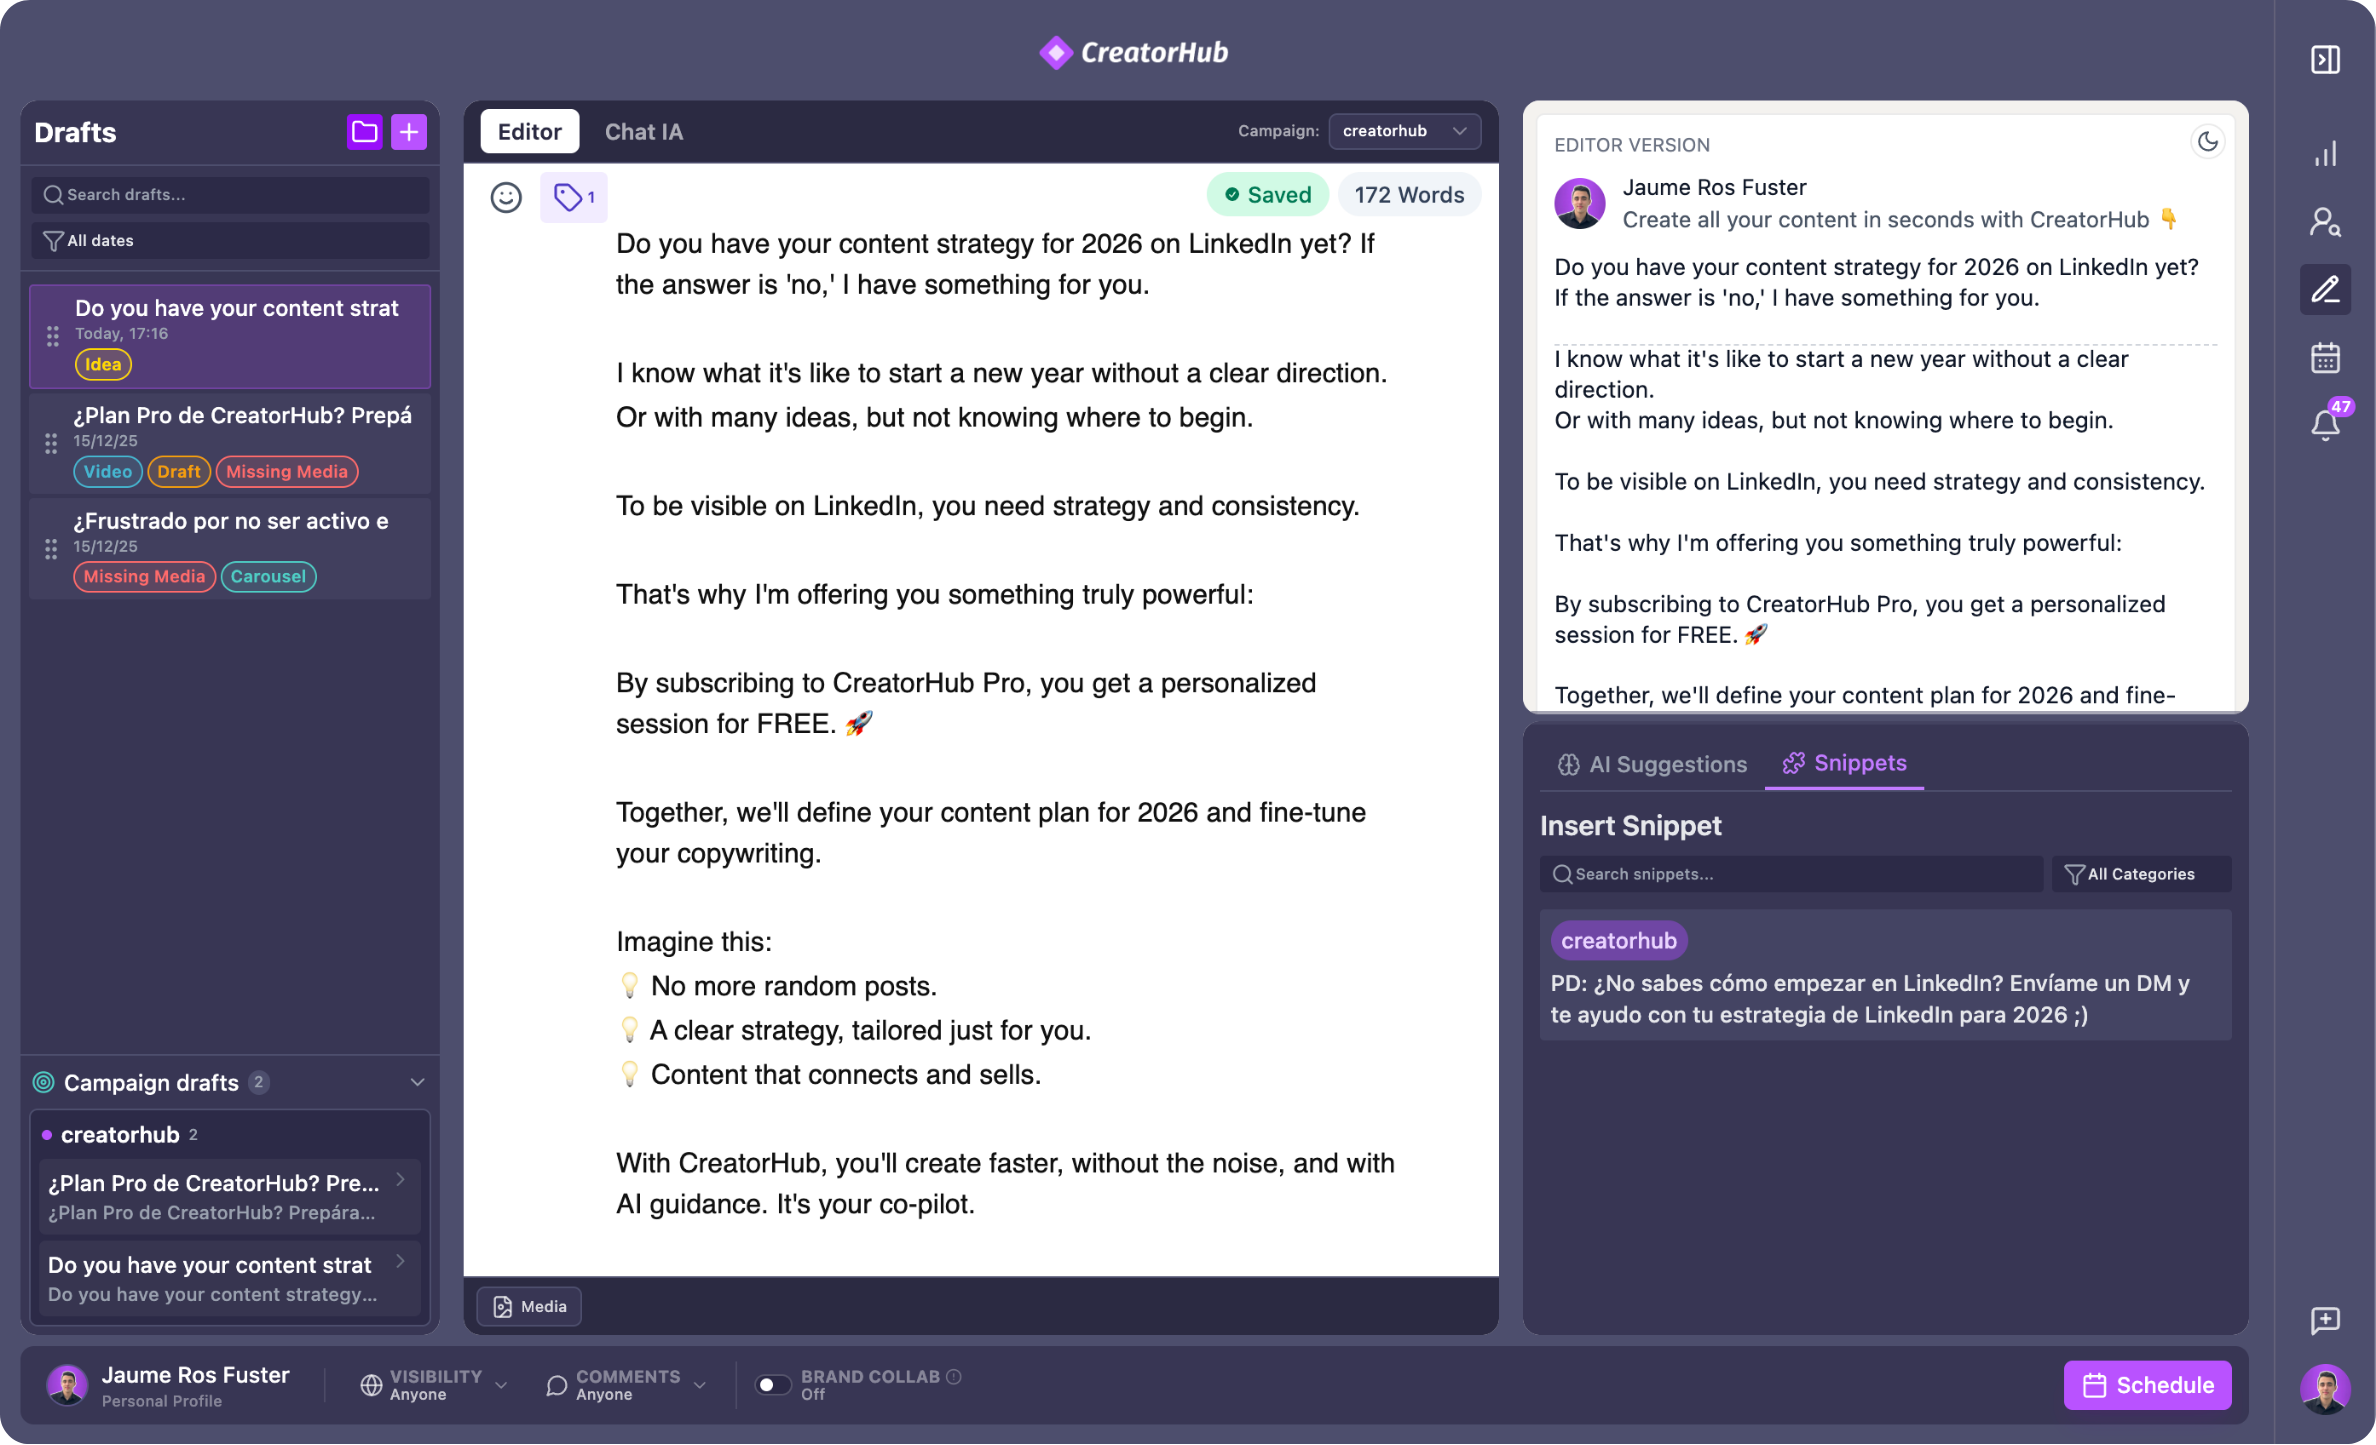This screenshot has width=2376, height=1445.
Task: Open the calendar panel in right sidebar
Action: coord(2325,357)
